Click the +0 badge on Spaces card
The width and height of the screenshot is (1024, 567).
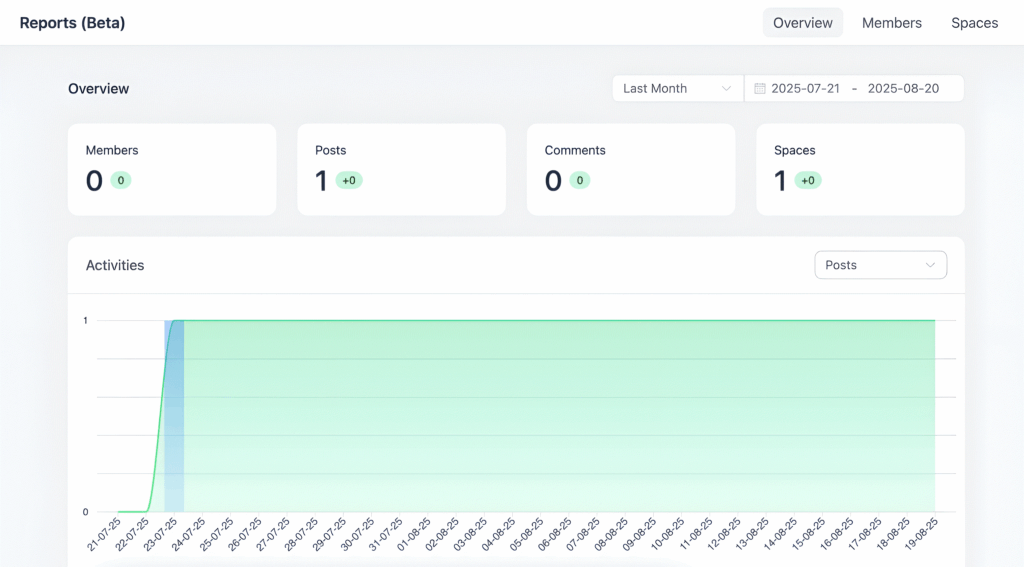pos(808,181)
